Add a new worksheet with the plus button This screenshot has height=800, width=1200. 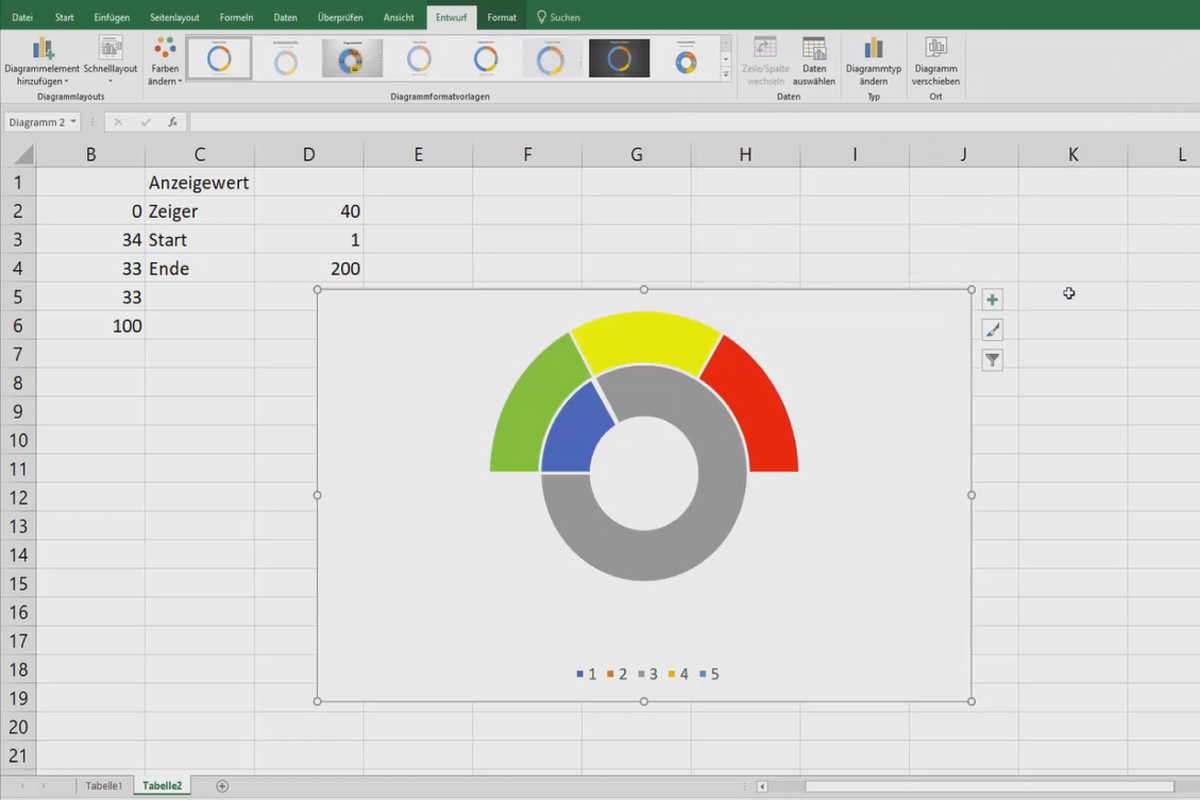coord(220,787)
